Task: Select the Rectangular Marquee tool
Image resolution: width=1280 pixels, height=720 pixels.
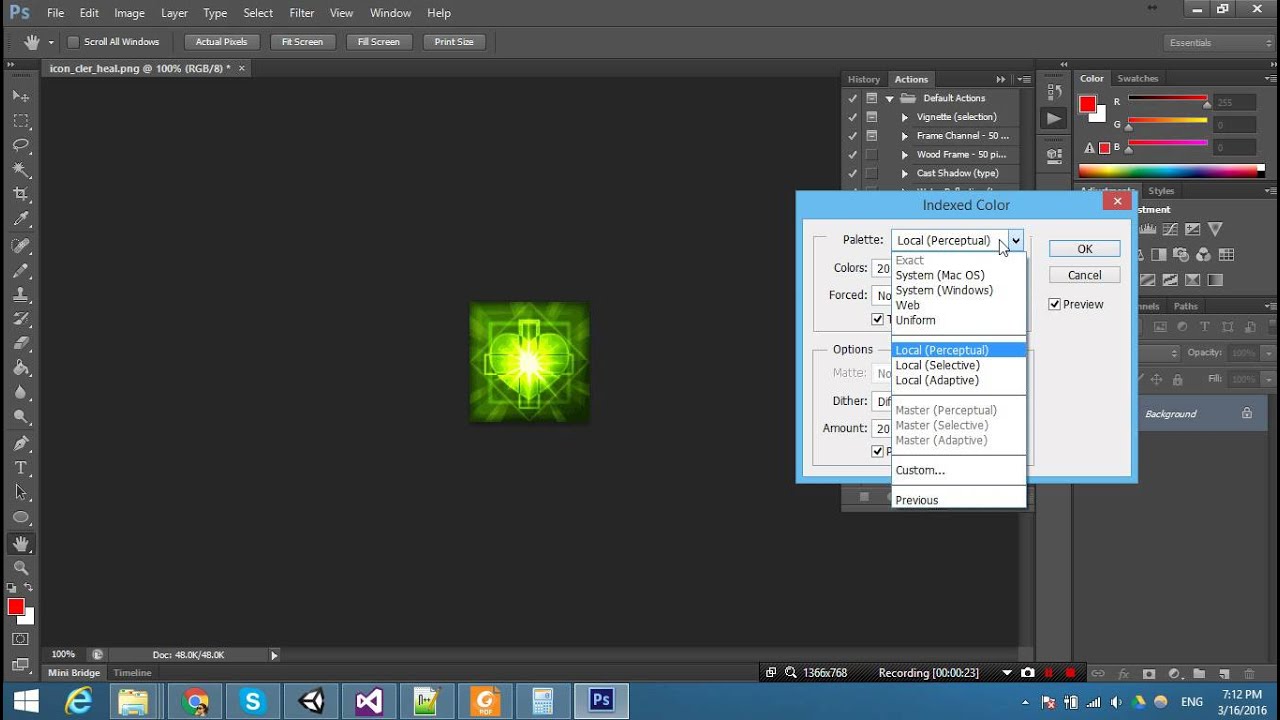Action: tap(20, 120)
